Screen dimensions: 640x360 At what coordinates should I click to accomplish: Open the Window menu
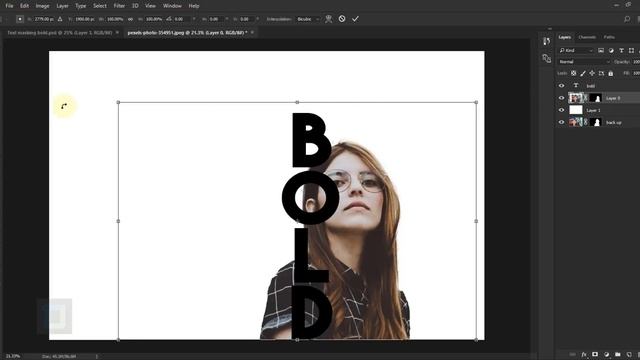click(x=172, y=6)
